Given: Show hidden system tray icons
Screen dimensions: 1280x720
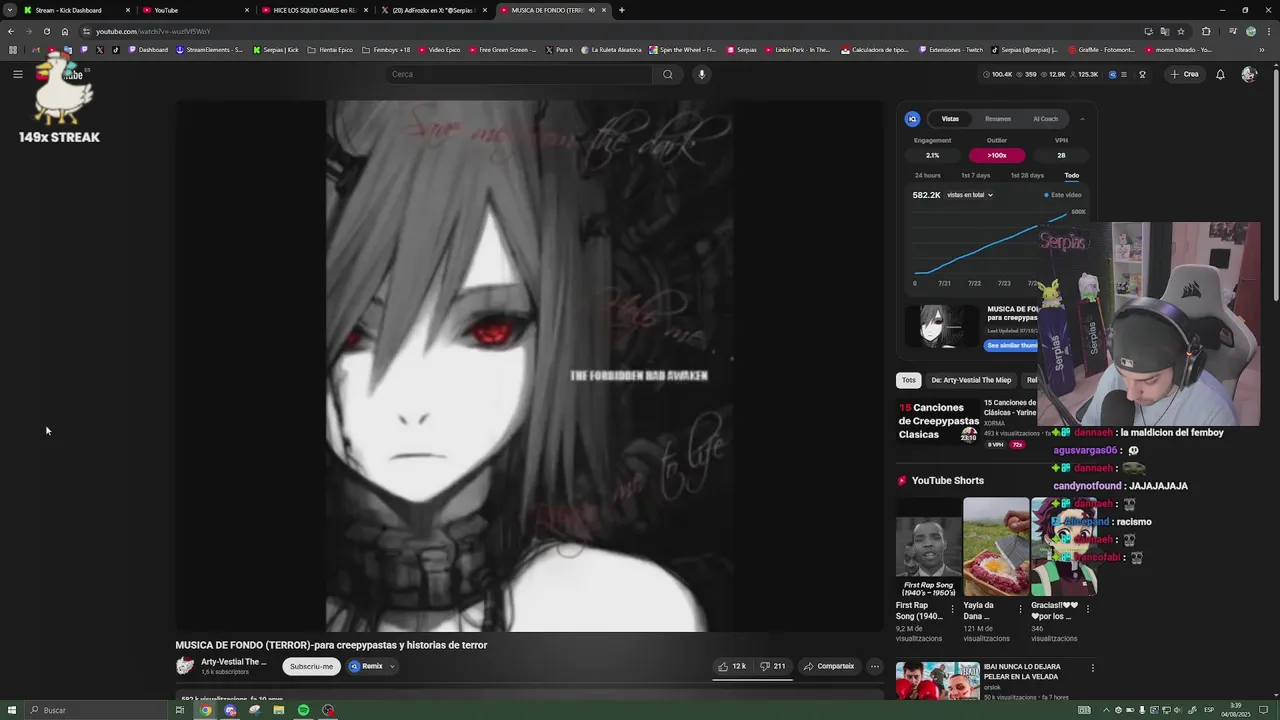Looking at the screenshot, I should coord(1107,710).
